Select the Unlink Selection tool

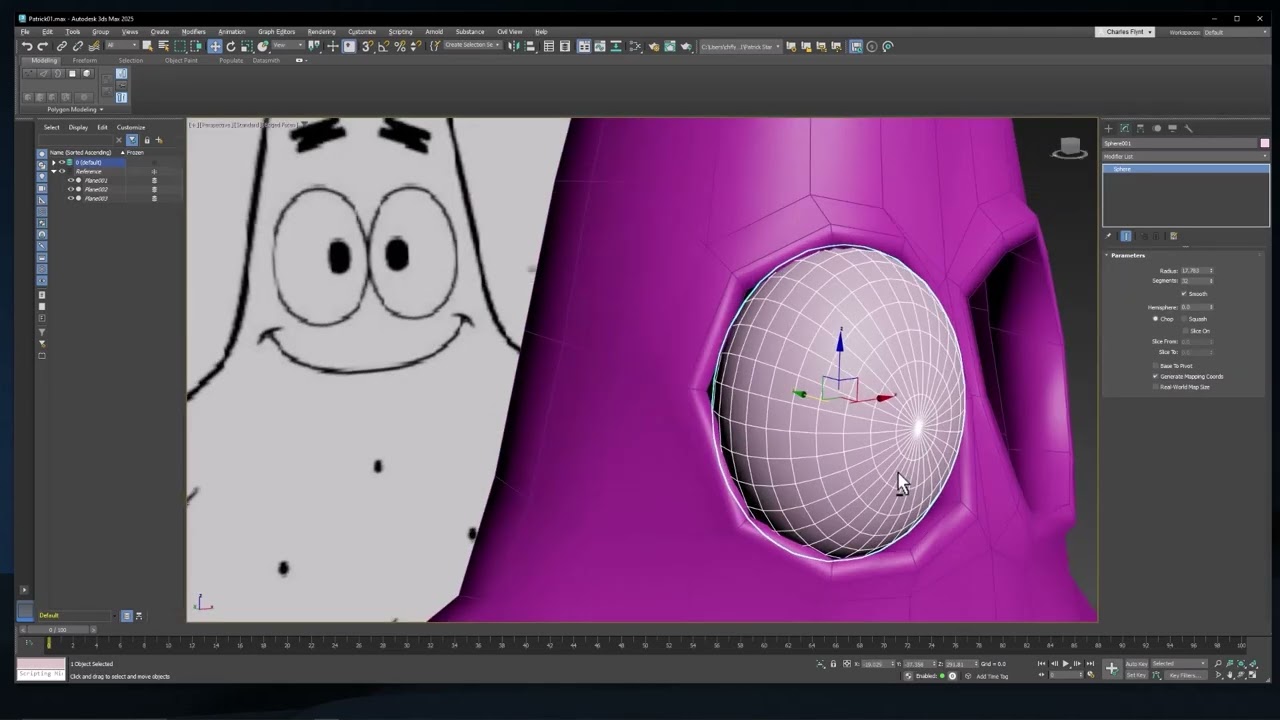click(x=77, y=46)
